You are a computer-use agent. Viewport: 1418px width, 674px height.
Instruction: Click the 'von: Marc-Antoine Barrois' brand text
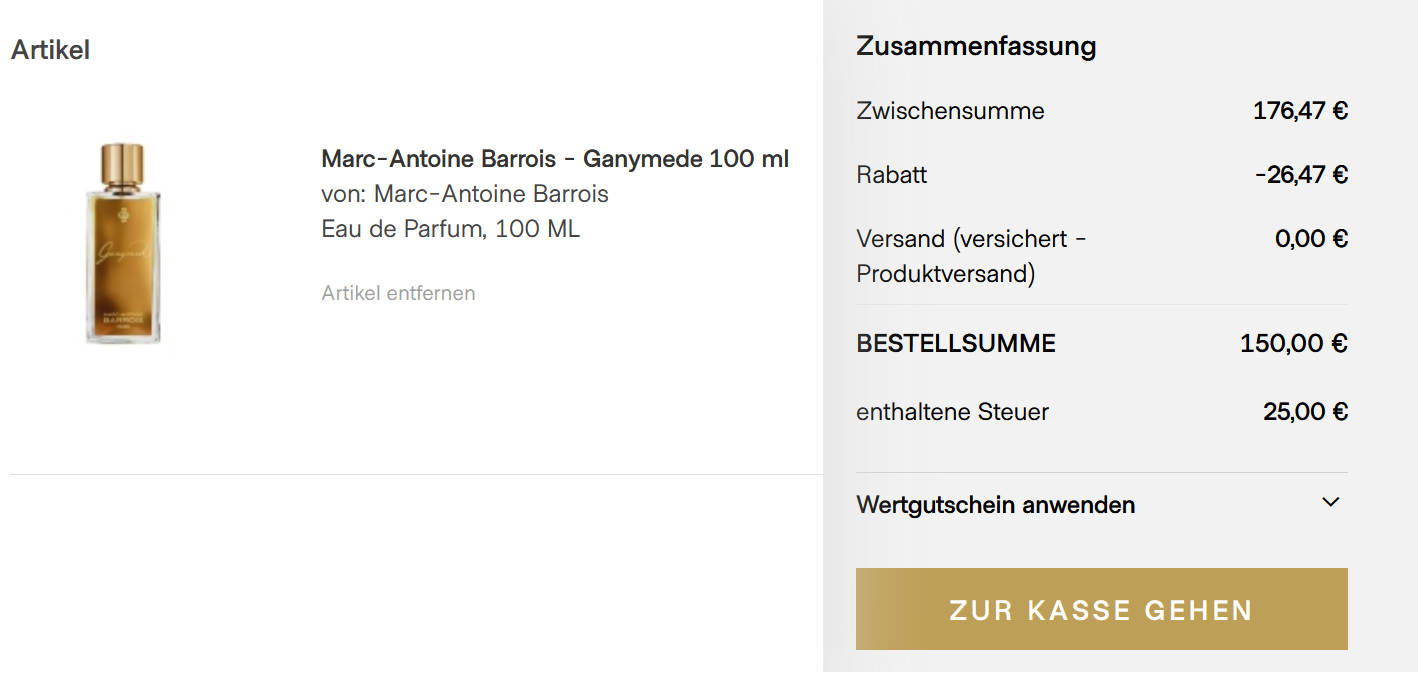(x=465, y=193)
